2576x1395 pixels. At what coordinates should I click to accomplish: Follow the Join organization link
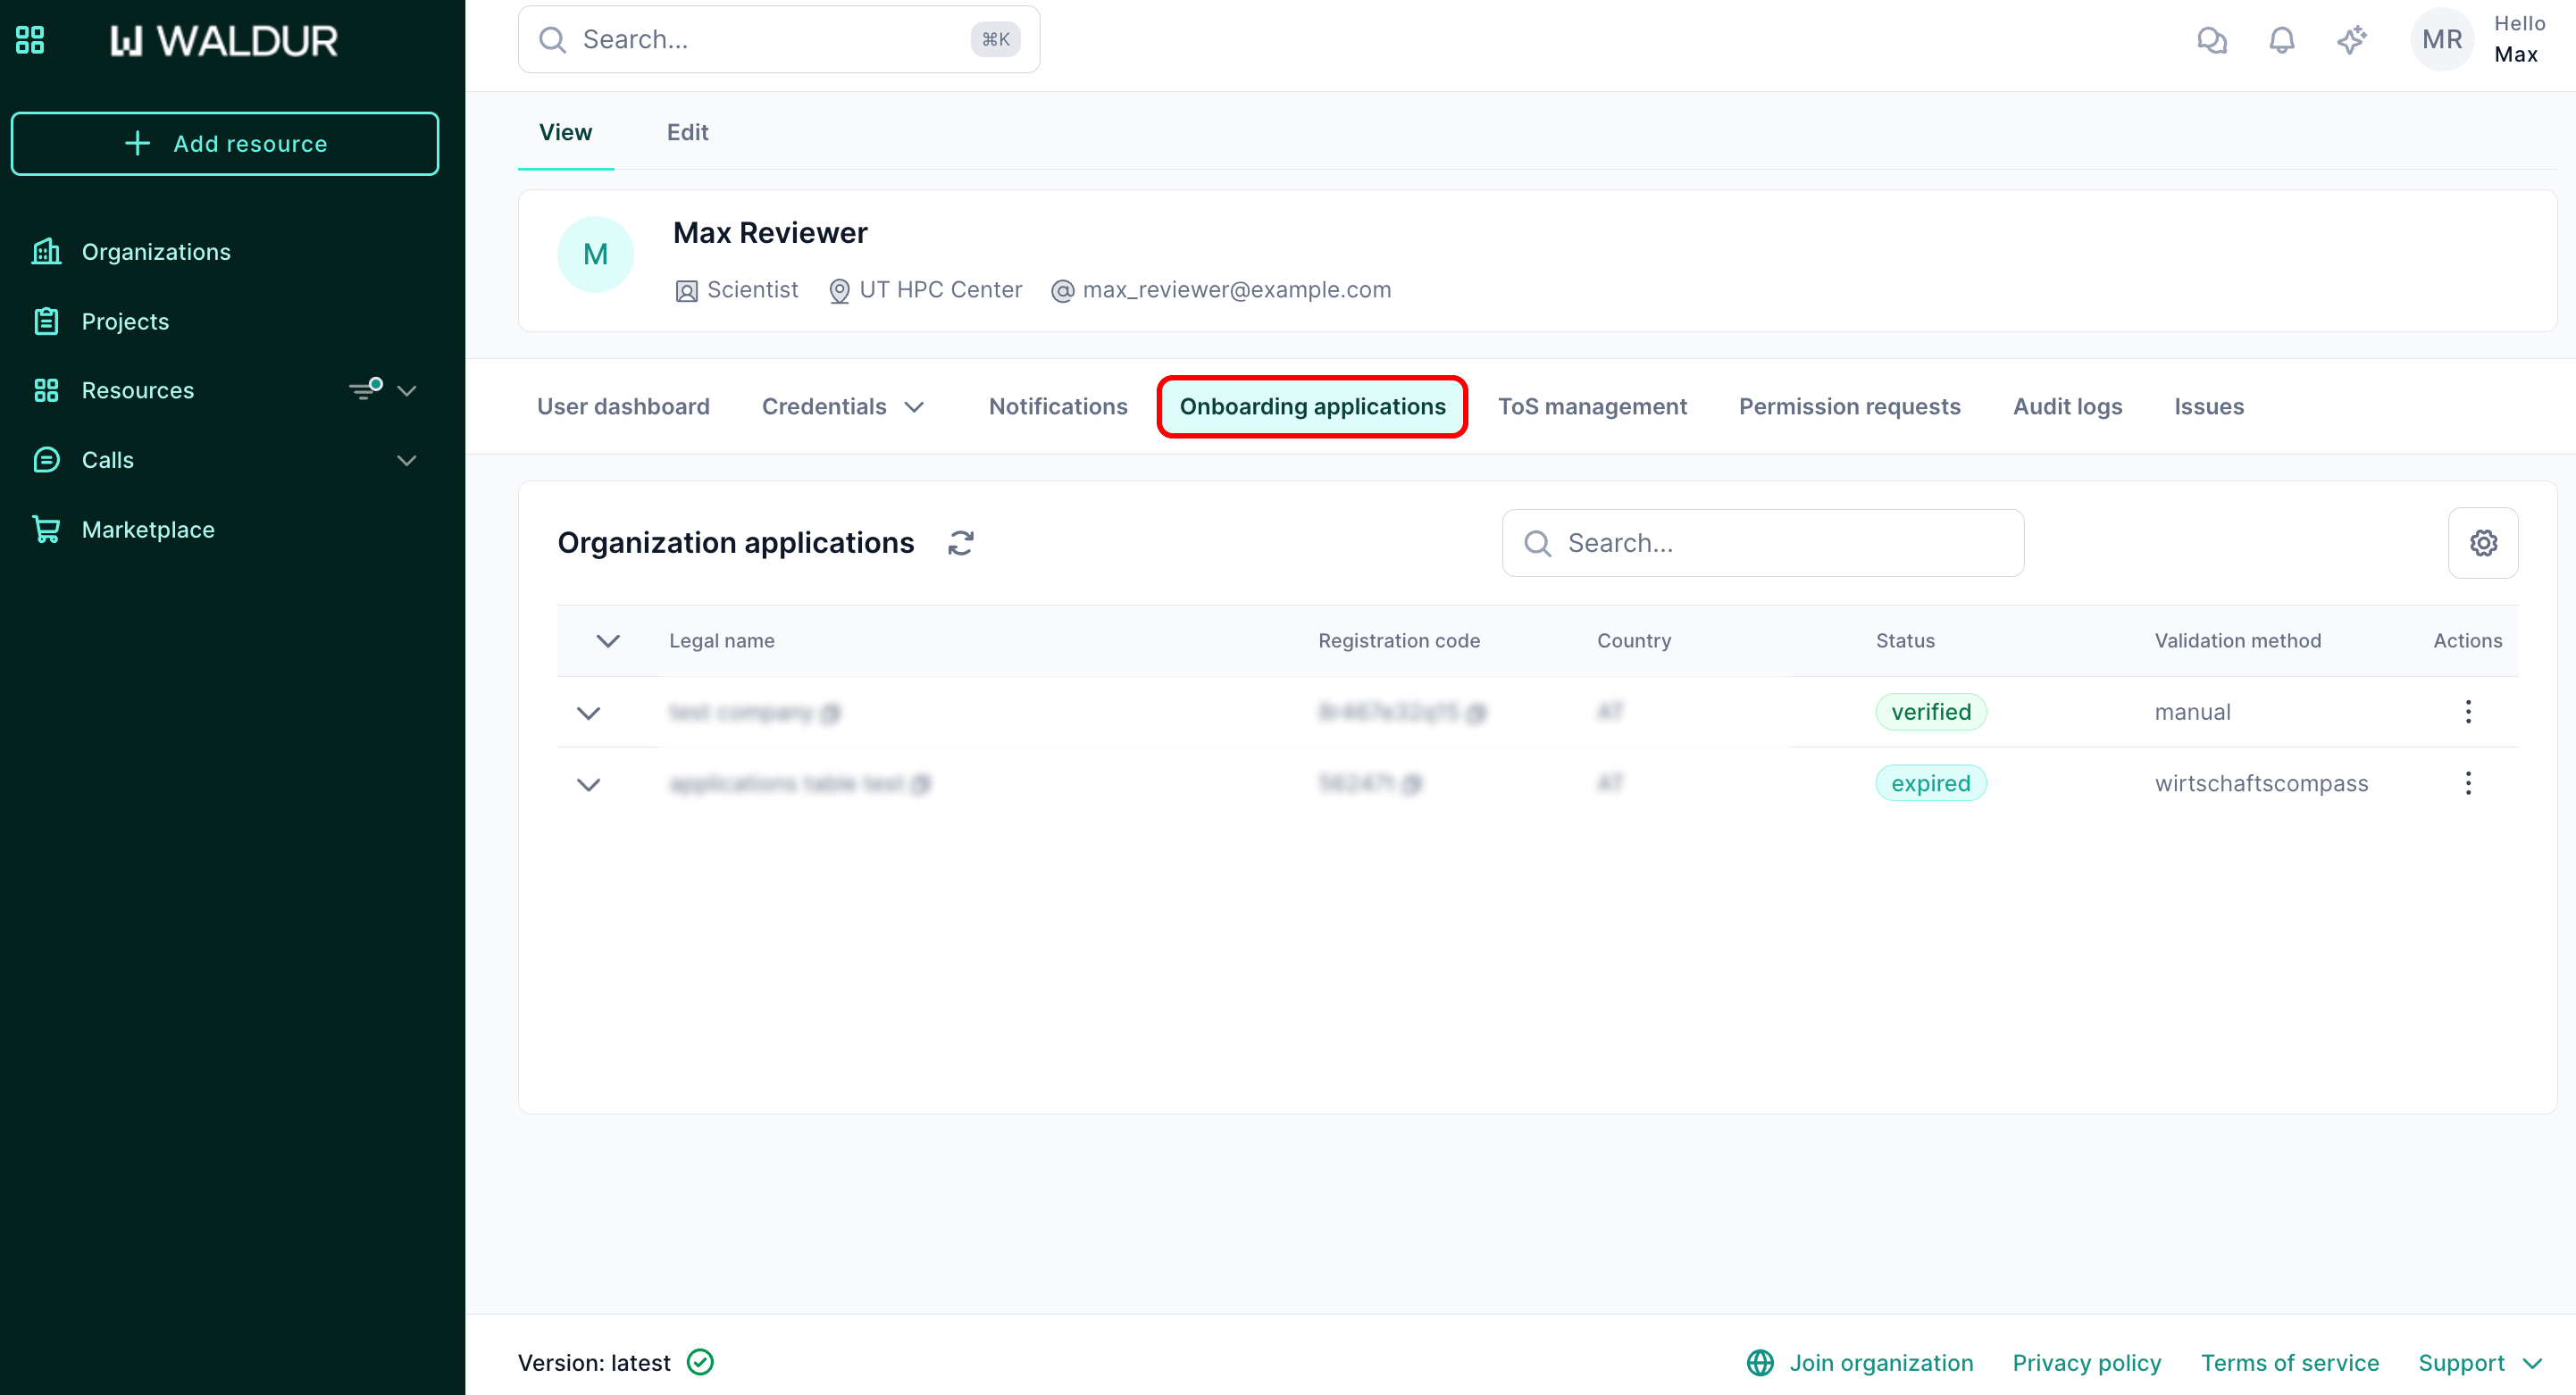(x=1880, y=1362)
